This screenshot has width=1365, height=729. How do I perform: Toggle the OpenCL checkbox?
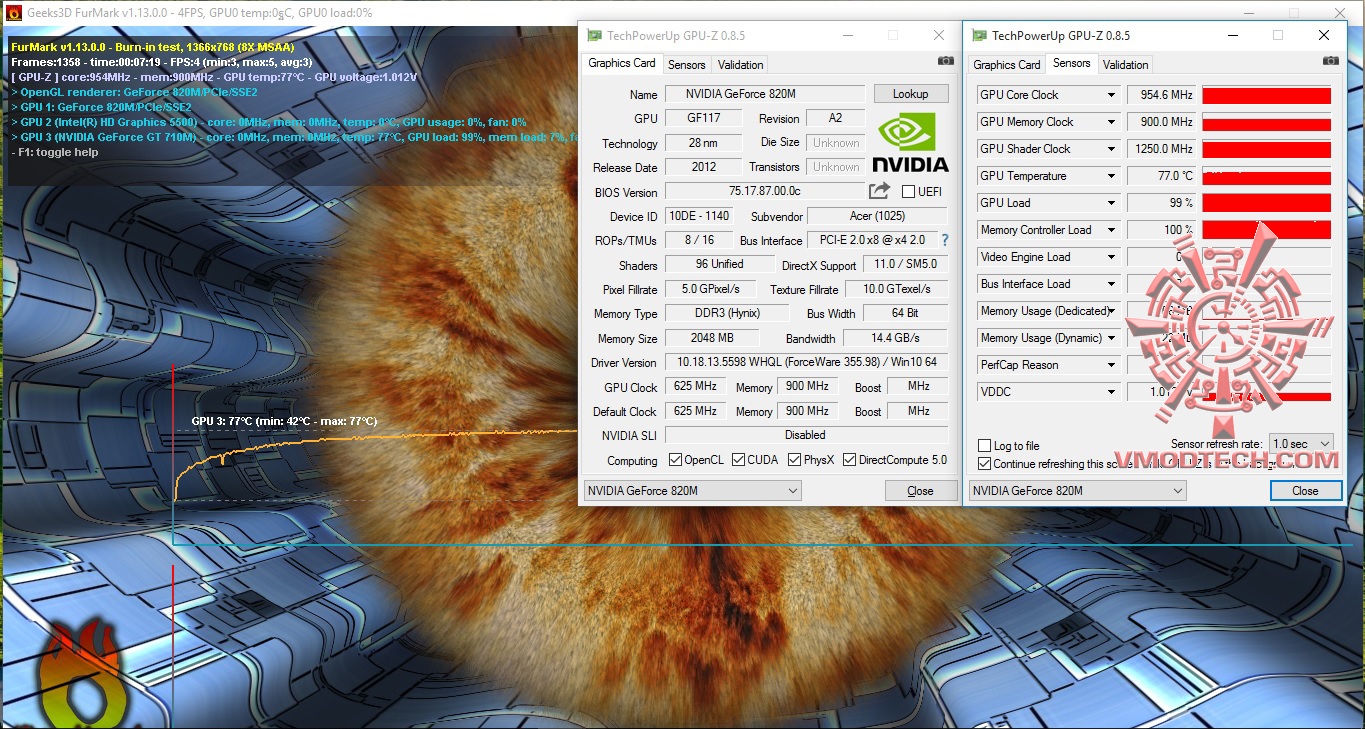click(x=675, y=460)
